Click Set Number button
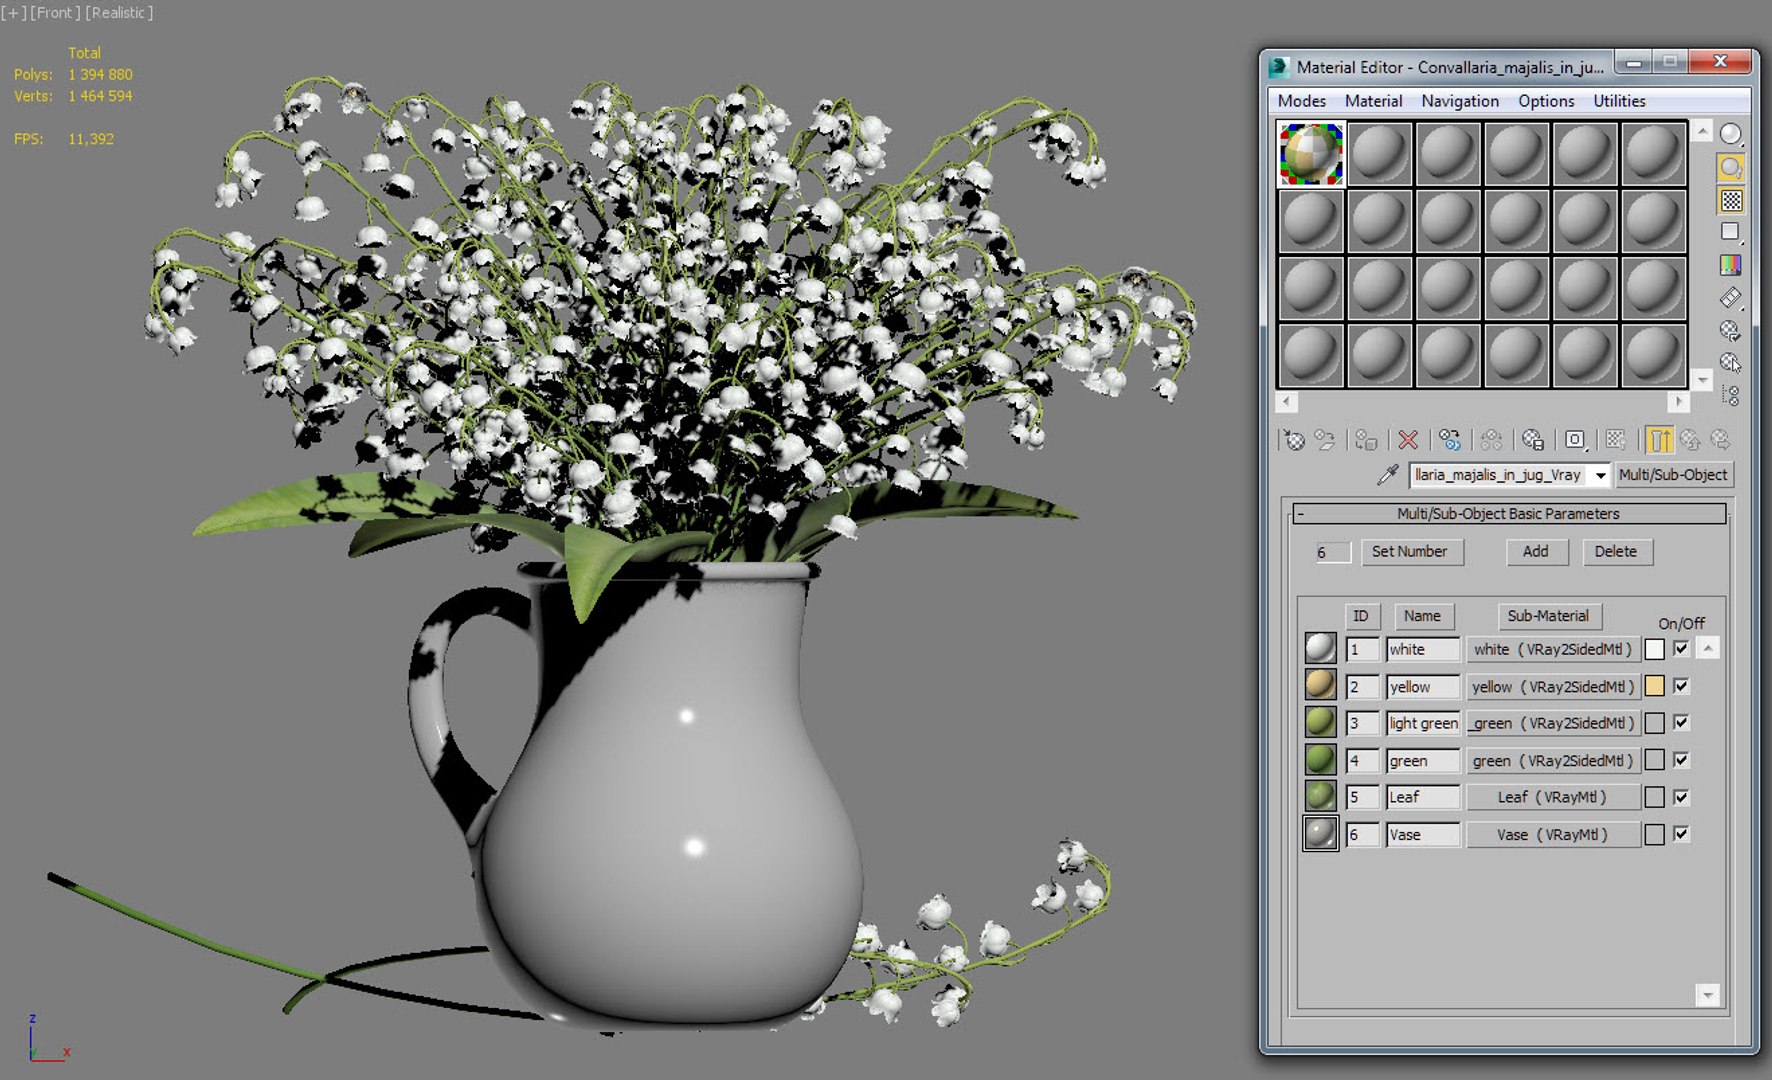Image resolution: width=1772 pixels, height=1080 pixels. [1412, 551]
